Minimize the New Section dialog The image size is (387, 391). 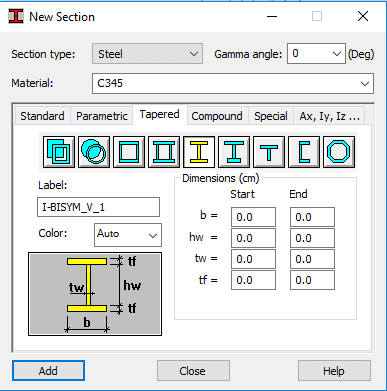coord(272,16)
